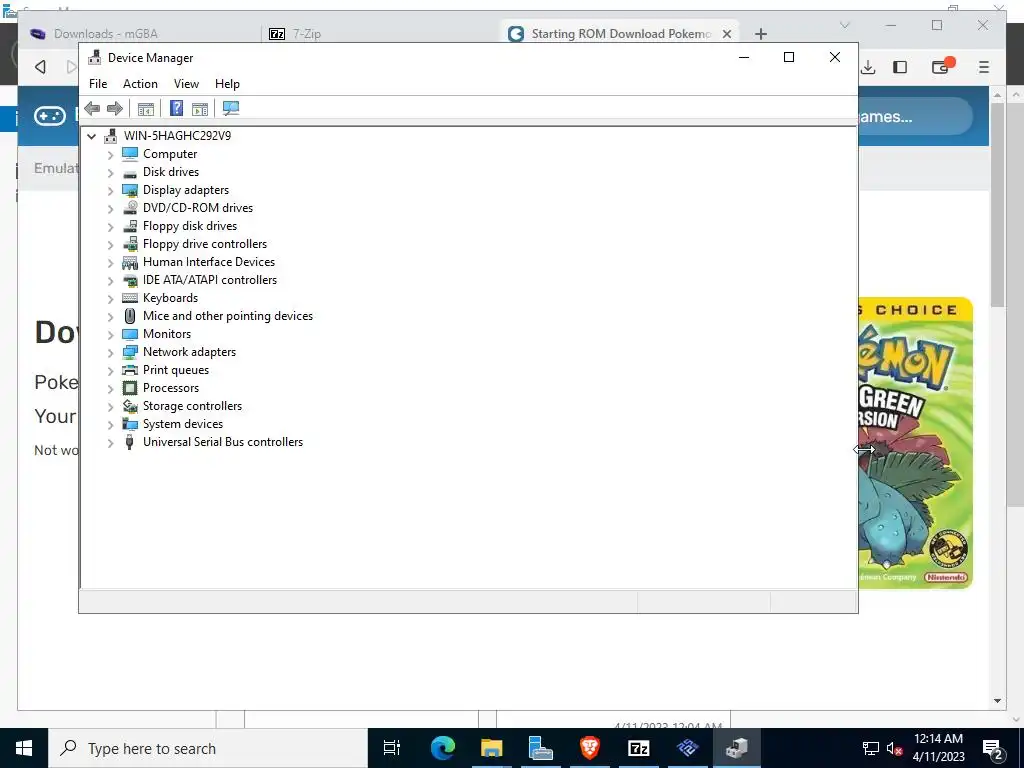Screen dimensions: 1024x768
Task: Click the Human Interface Devices icon
Action: pos(130,262)
